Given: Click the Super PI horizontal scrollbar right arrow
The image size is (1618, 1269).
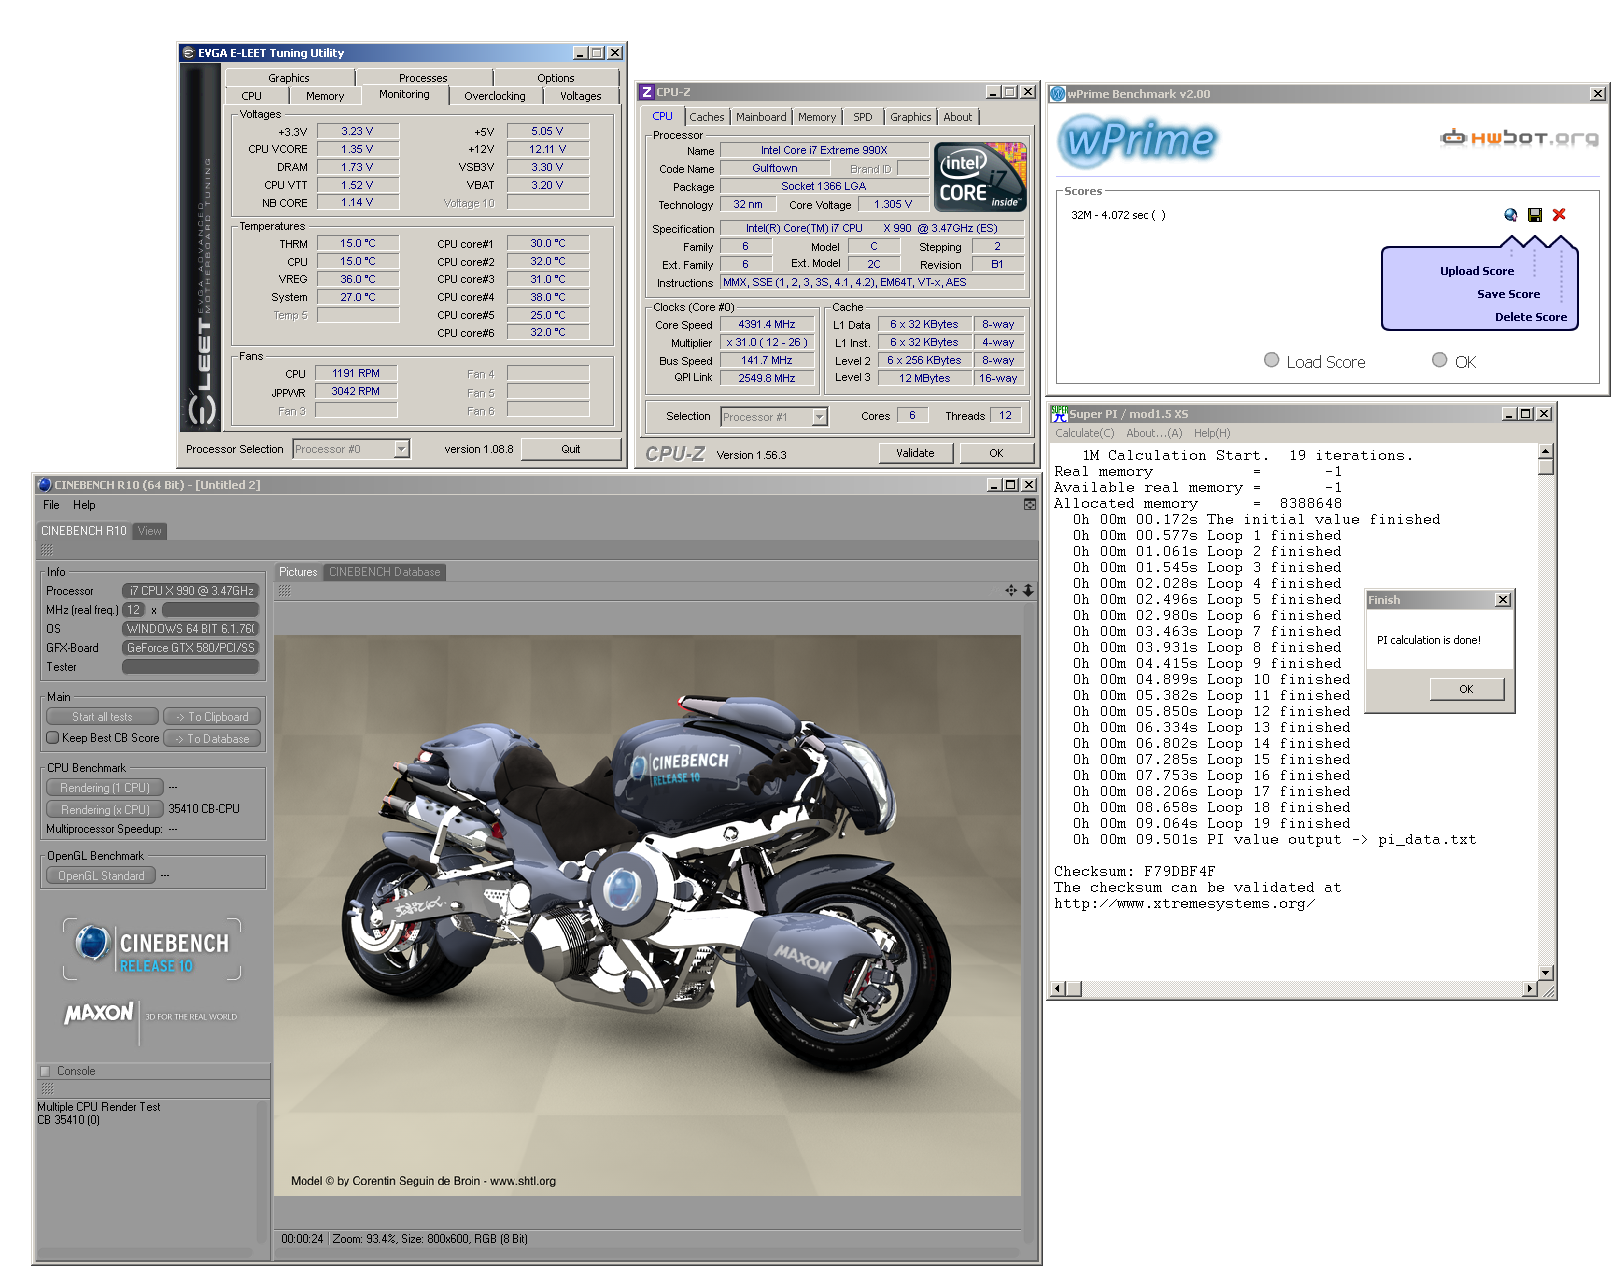Looking at the screenshot, I should tap(1529, 989).
